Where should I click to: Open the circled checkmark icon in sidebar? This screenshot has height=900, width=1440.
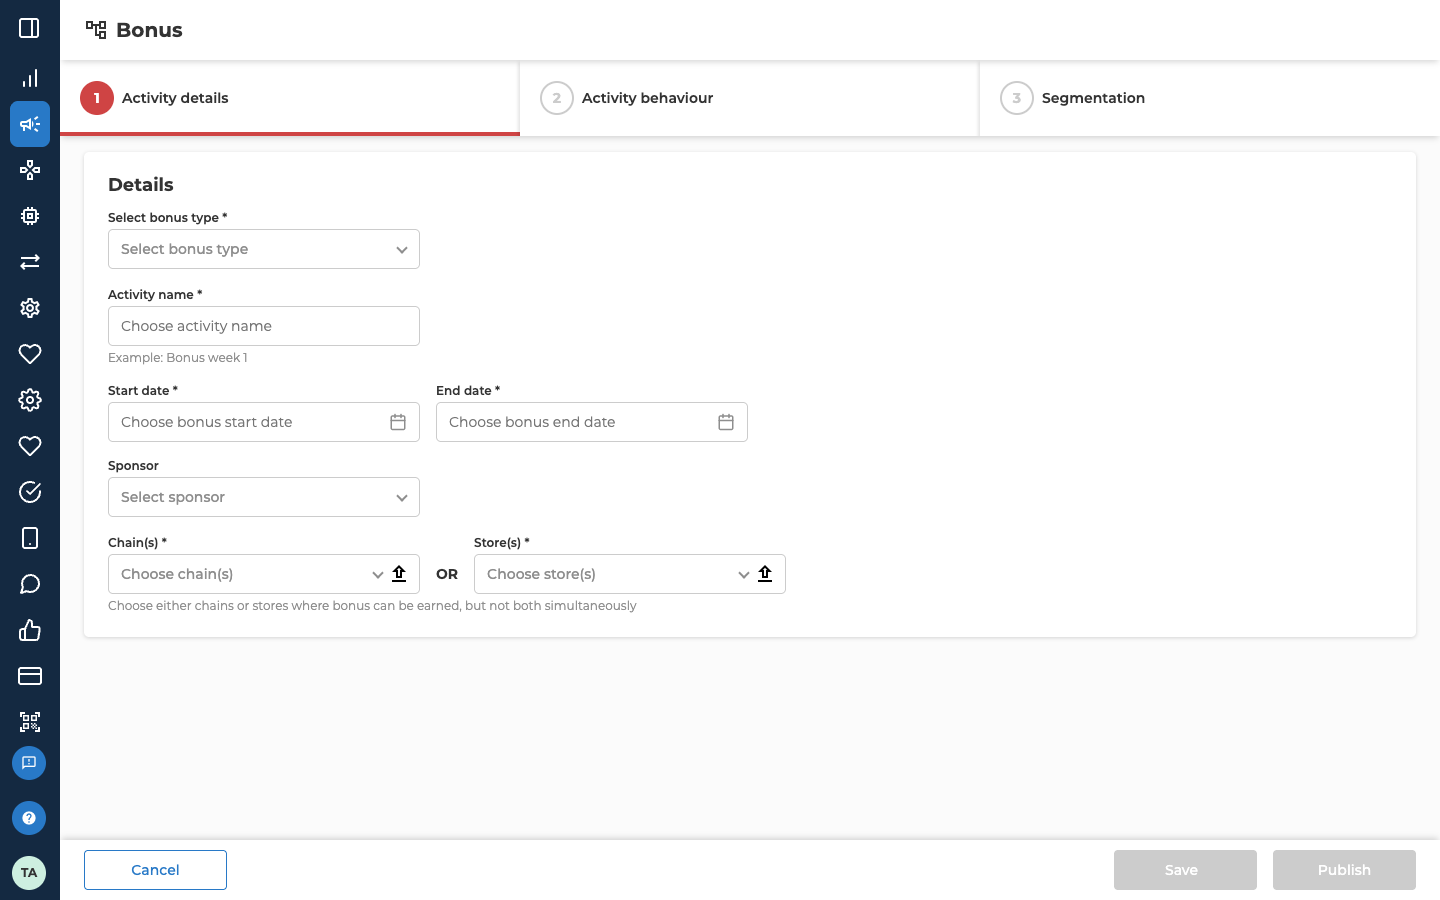point(30,492)
